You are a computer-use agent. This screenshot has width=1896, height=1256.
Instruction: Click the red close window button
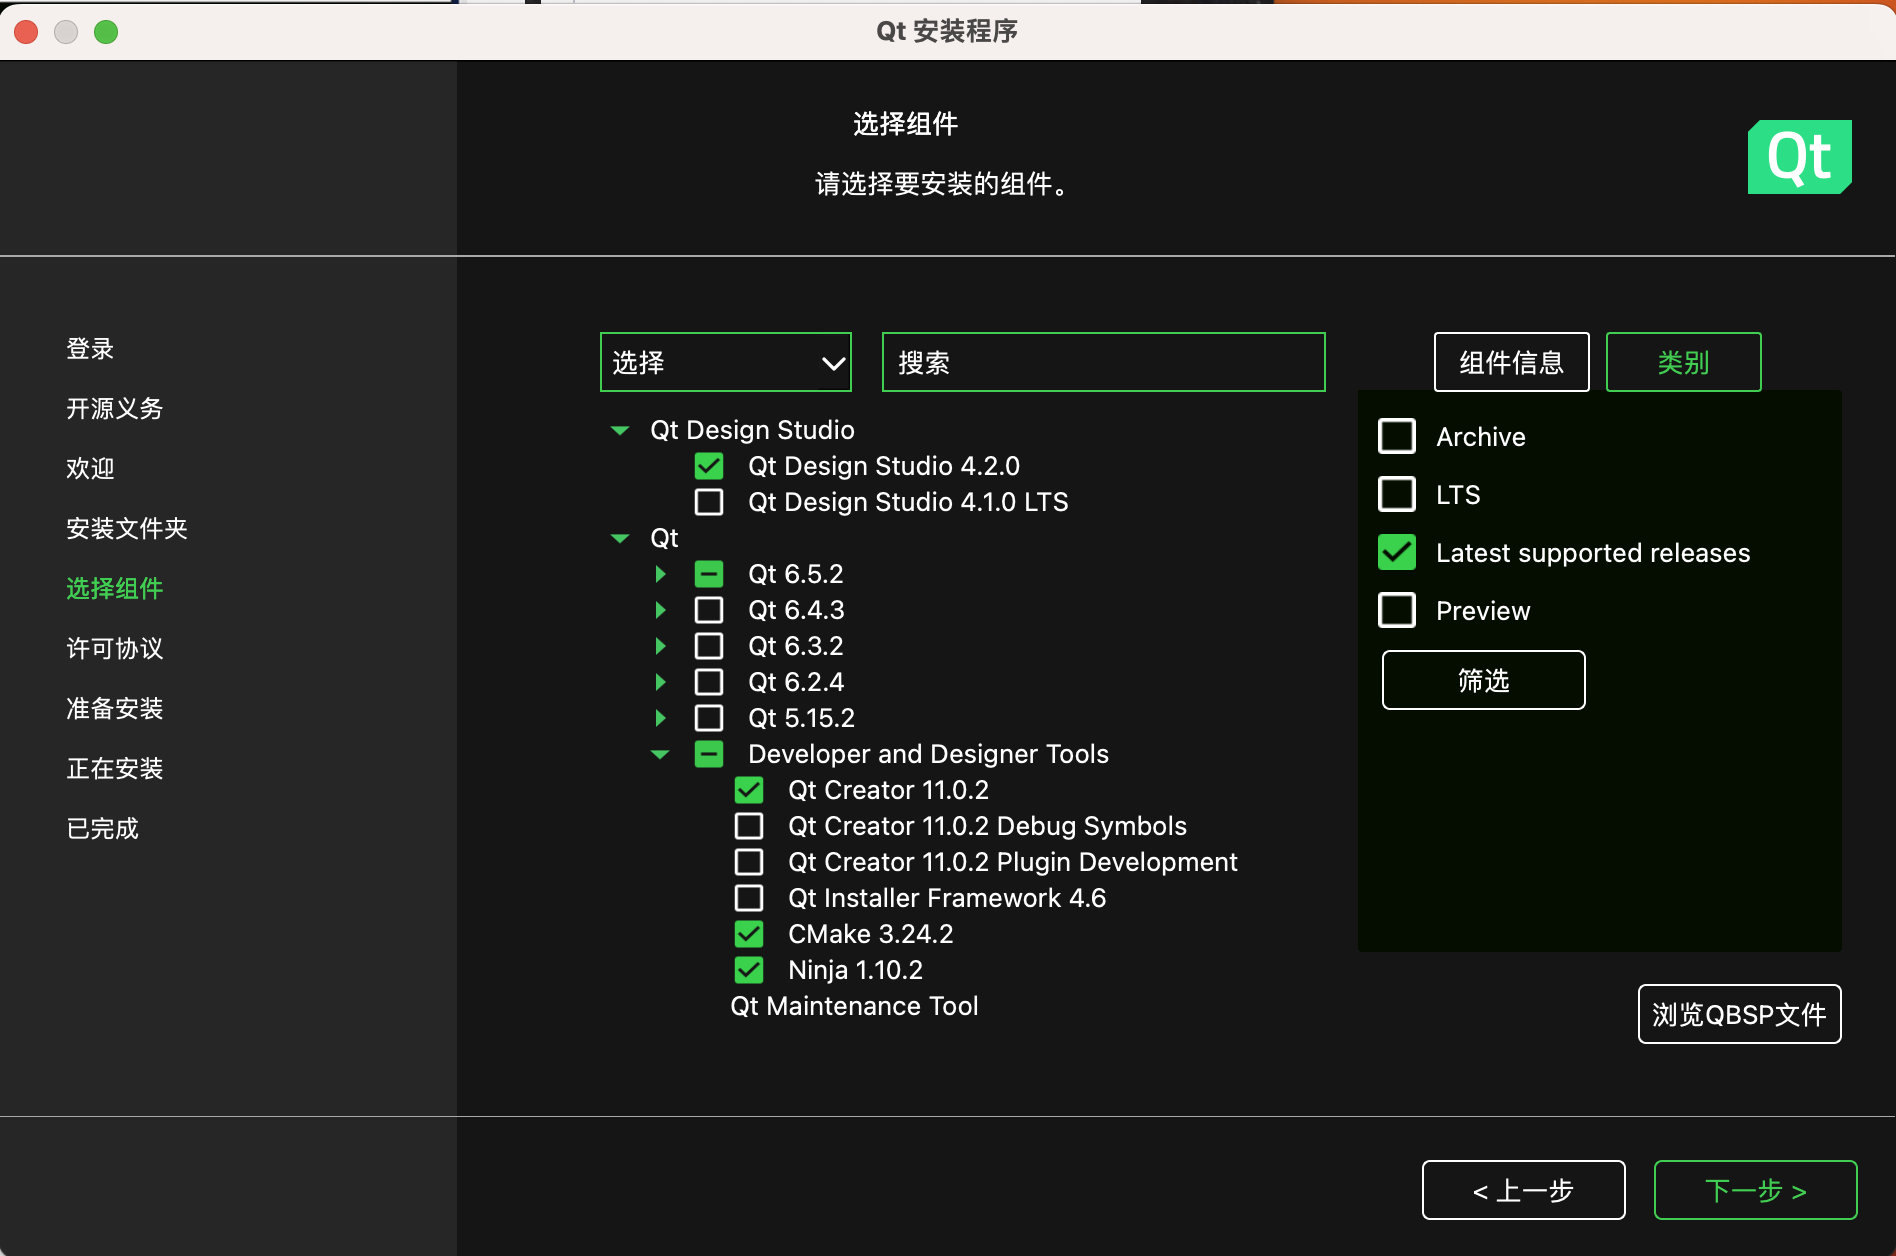[27, 32]
